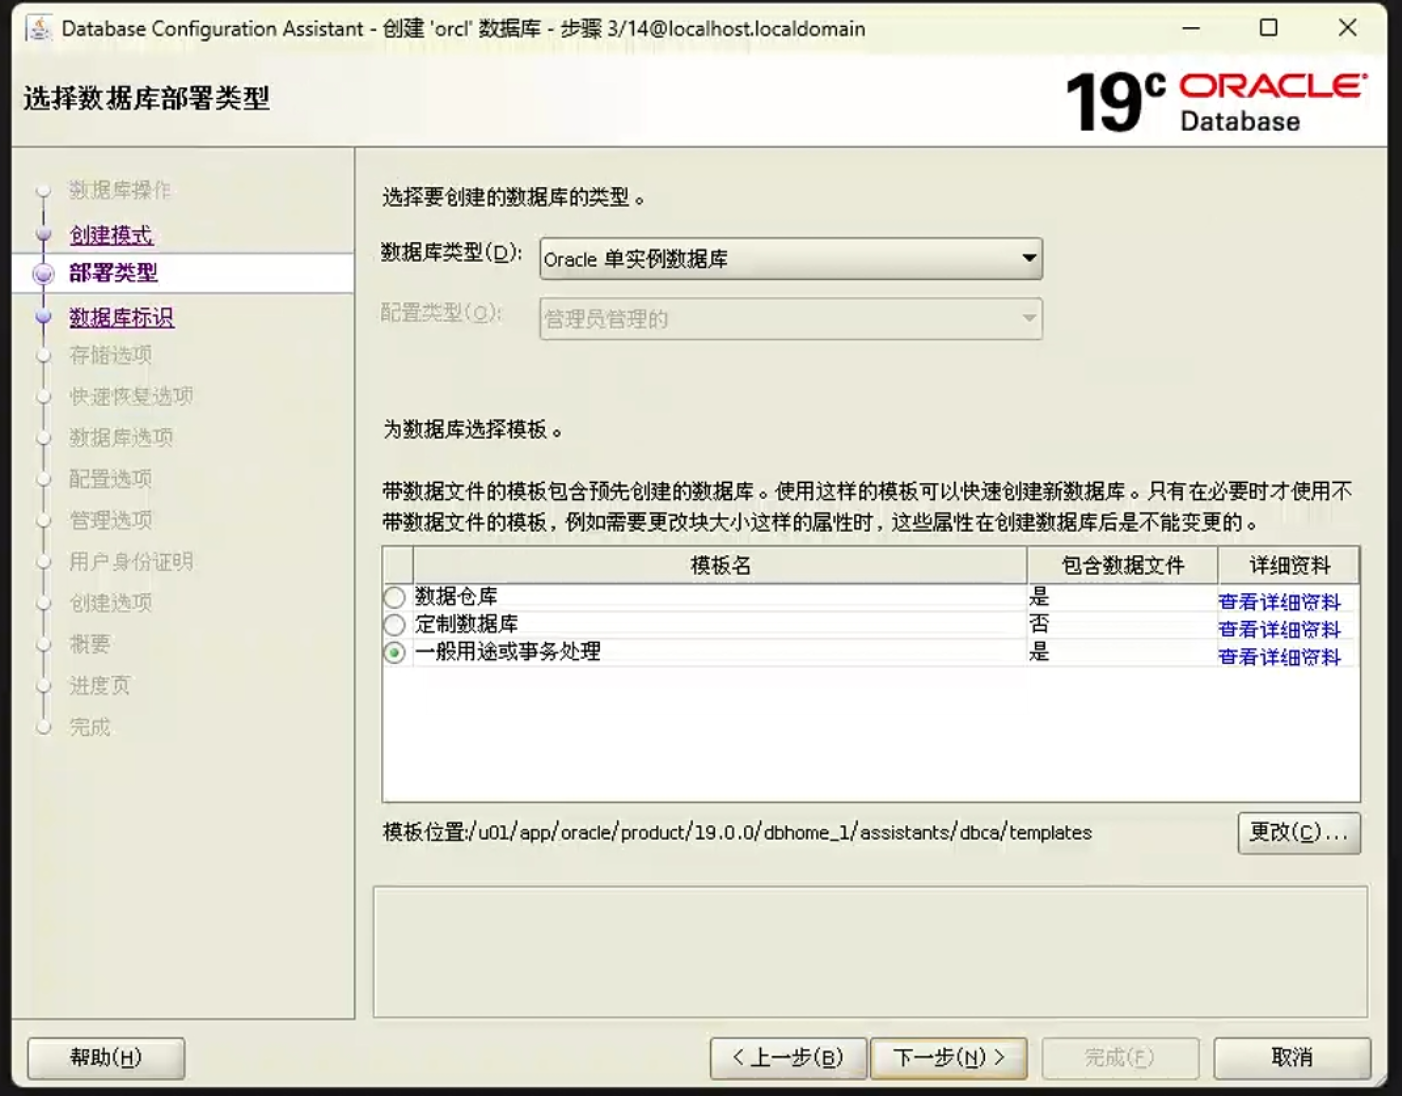Go to 创建模式 step in sidebar
This screenshot has width=1402, height=1096.
(111, 235)
